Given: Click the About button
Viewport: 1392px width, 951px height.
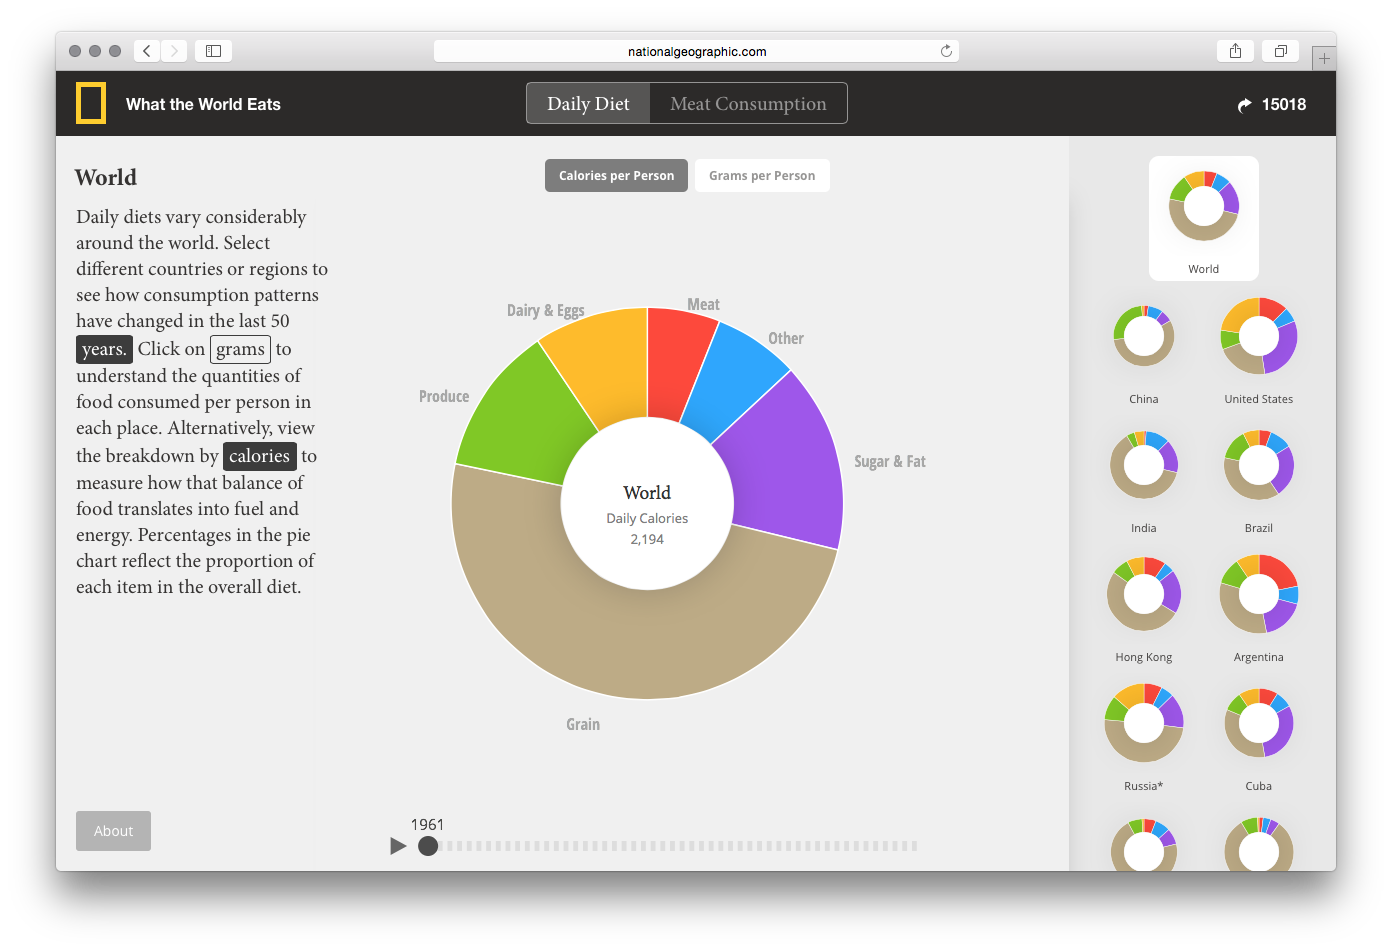Looking at the screenshot, I should coord(113,831).
